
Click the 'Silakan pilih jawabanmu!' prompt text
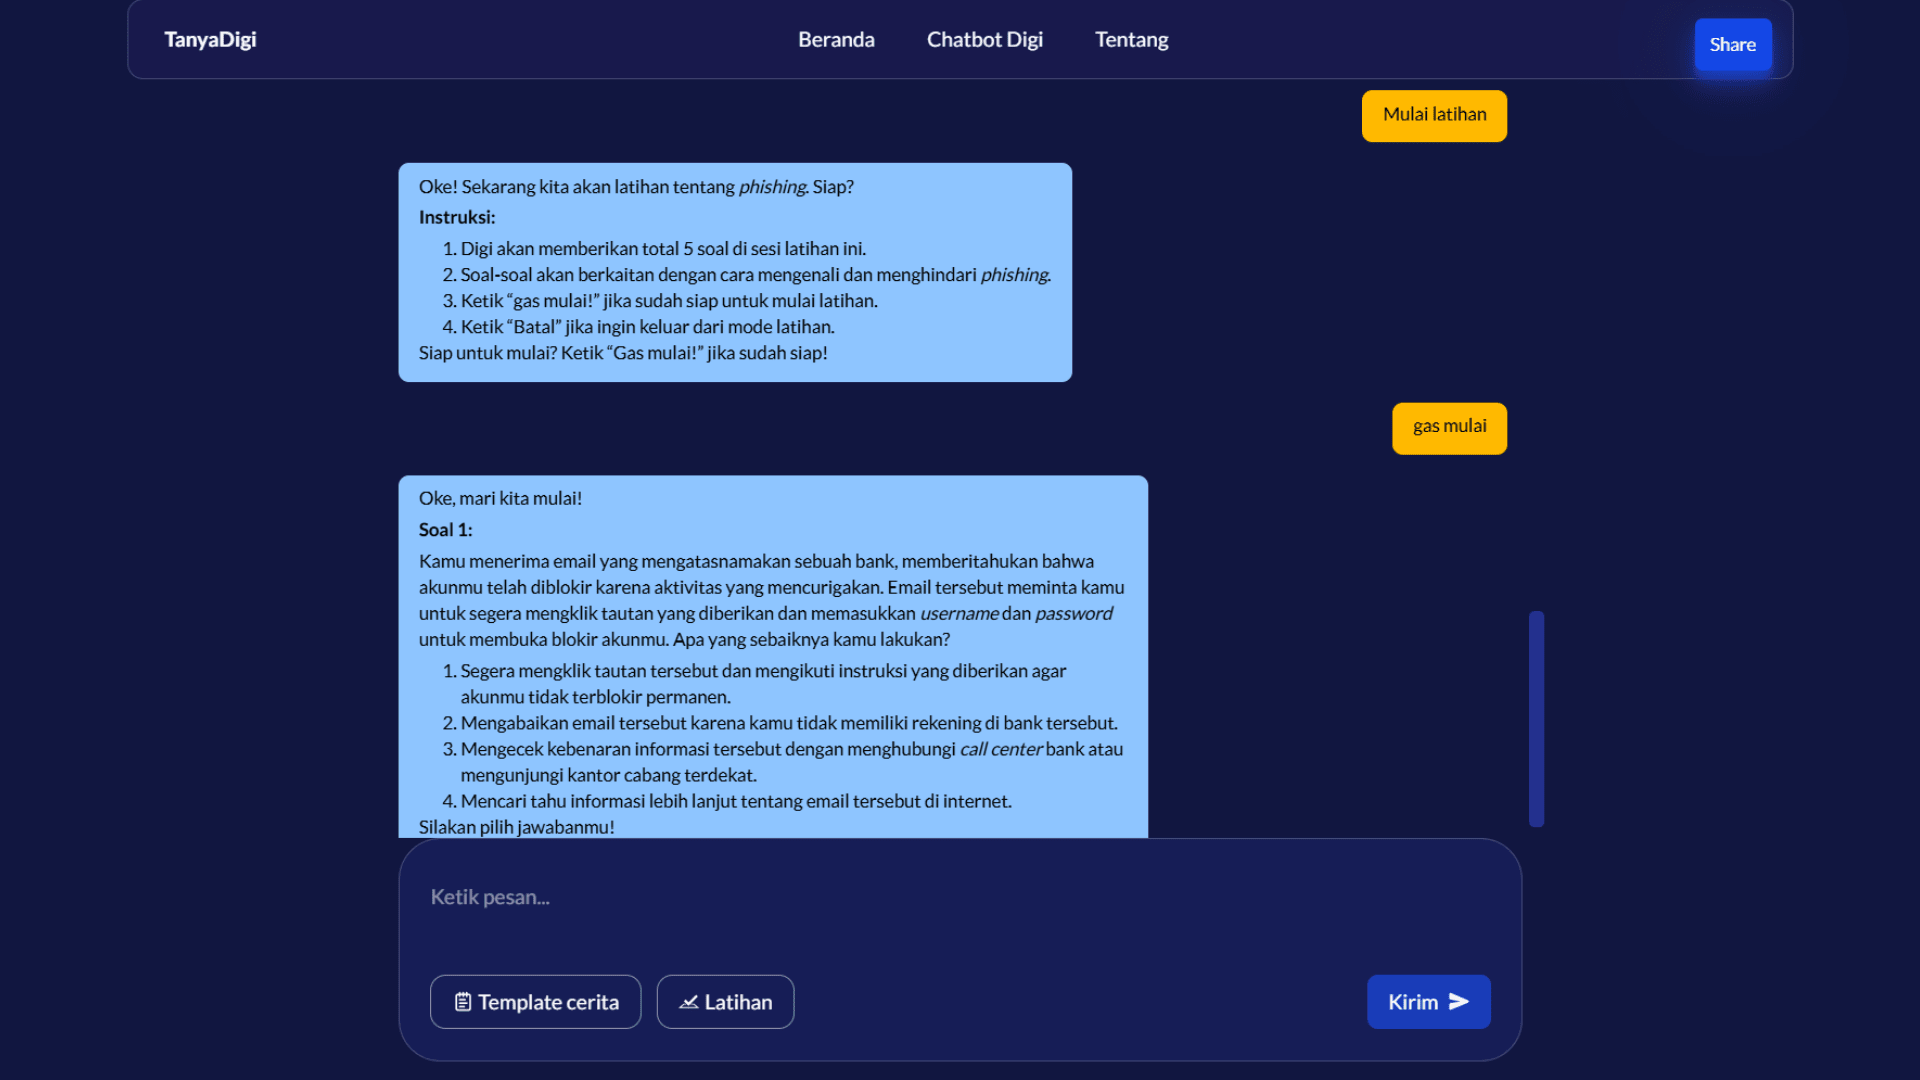pos(516,827)
